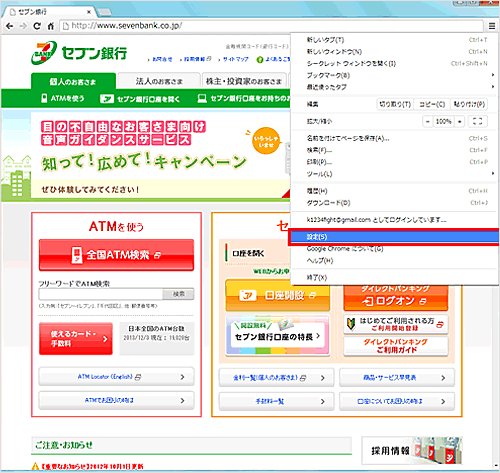Image resolution: width=500 pixels, height=473 pixels.
Task: Click the Seven Bank logo
Action: click(79, 53)
